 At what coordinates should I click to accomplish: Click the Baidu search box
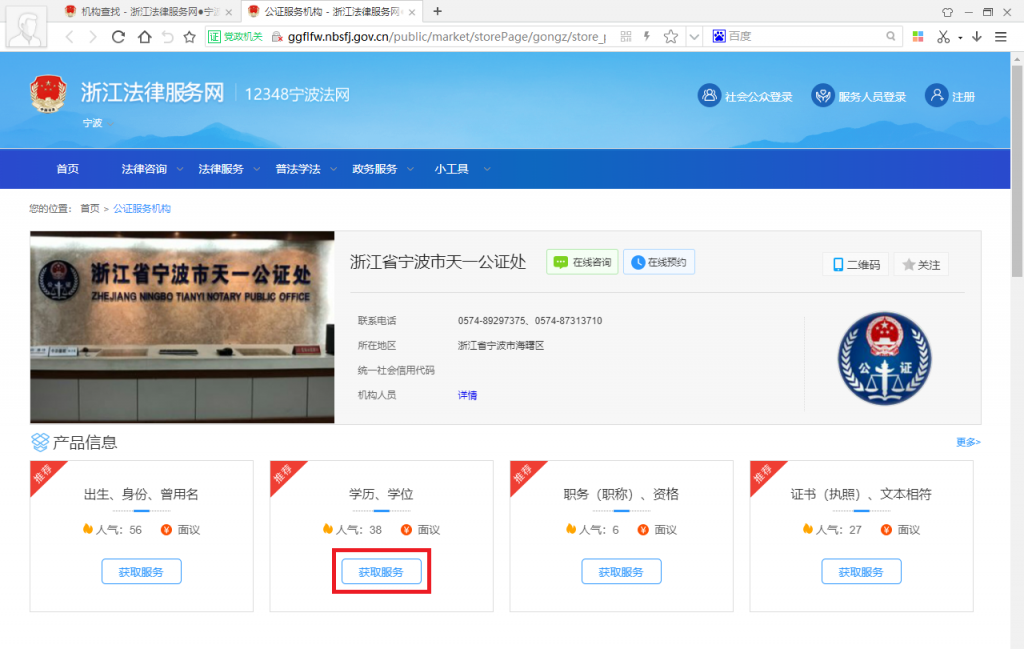[805, 37]
